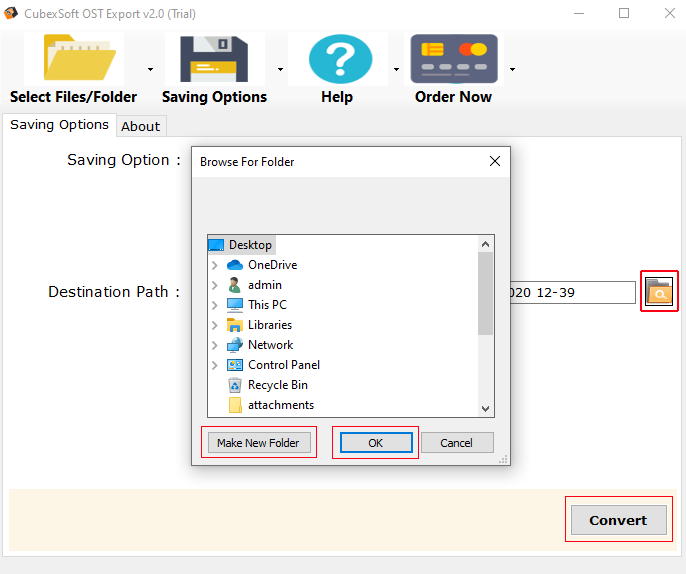Click the Order Now credit card icon

(454, 59)
